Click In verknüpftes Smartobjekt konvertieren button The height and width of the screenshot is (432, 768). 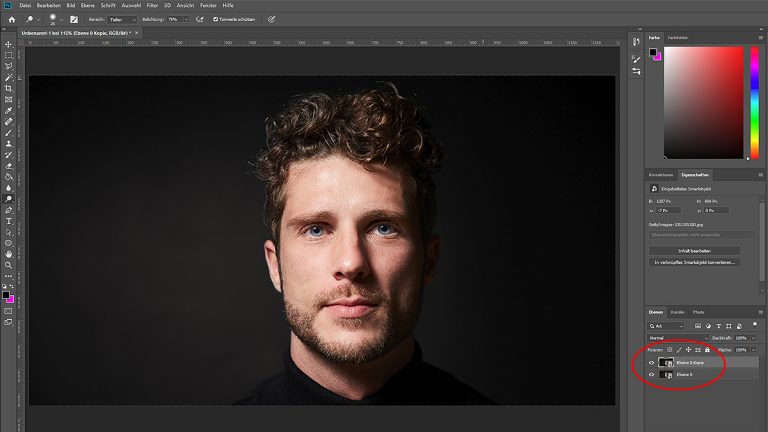click(x=694, y=262)
